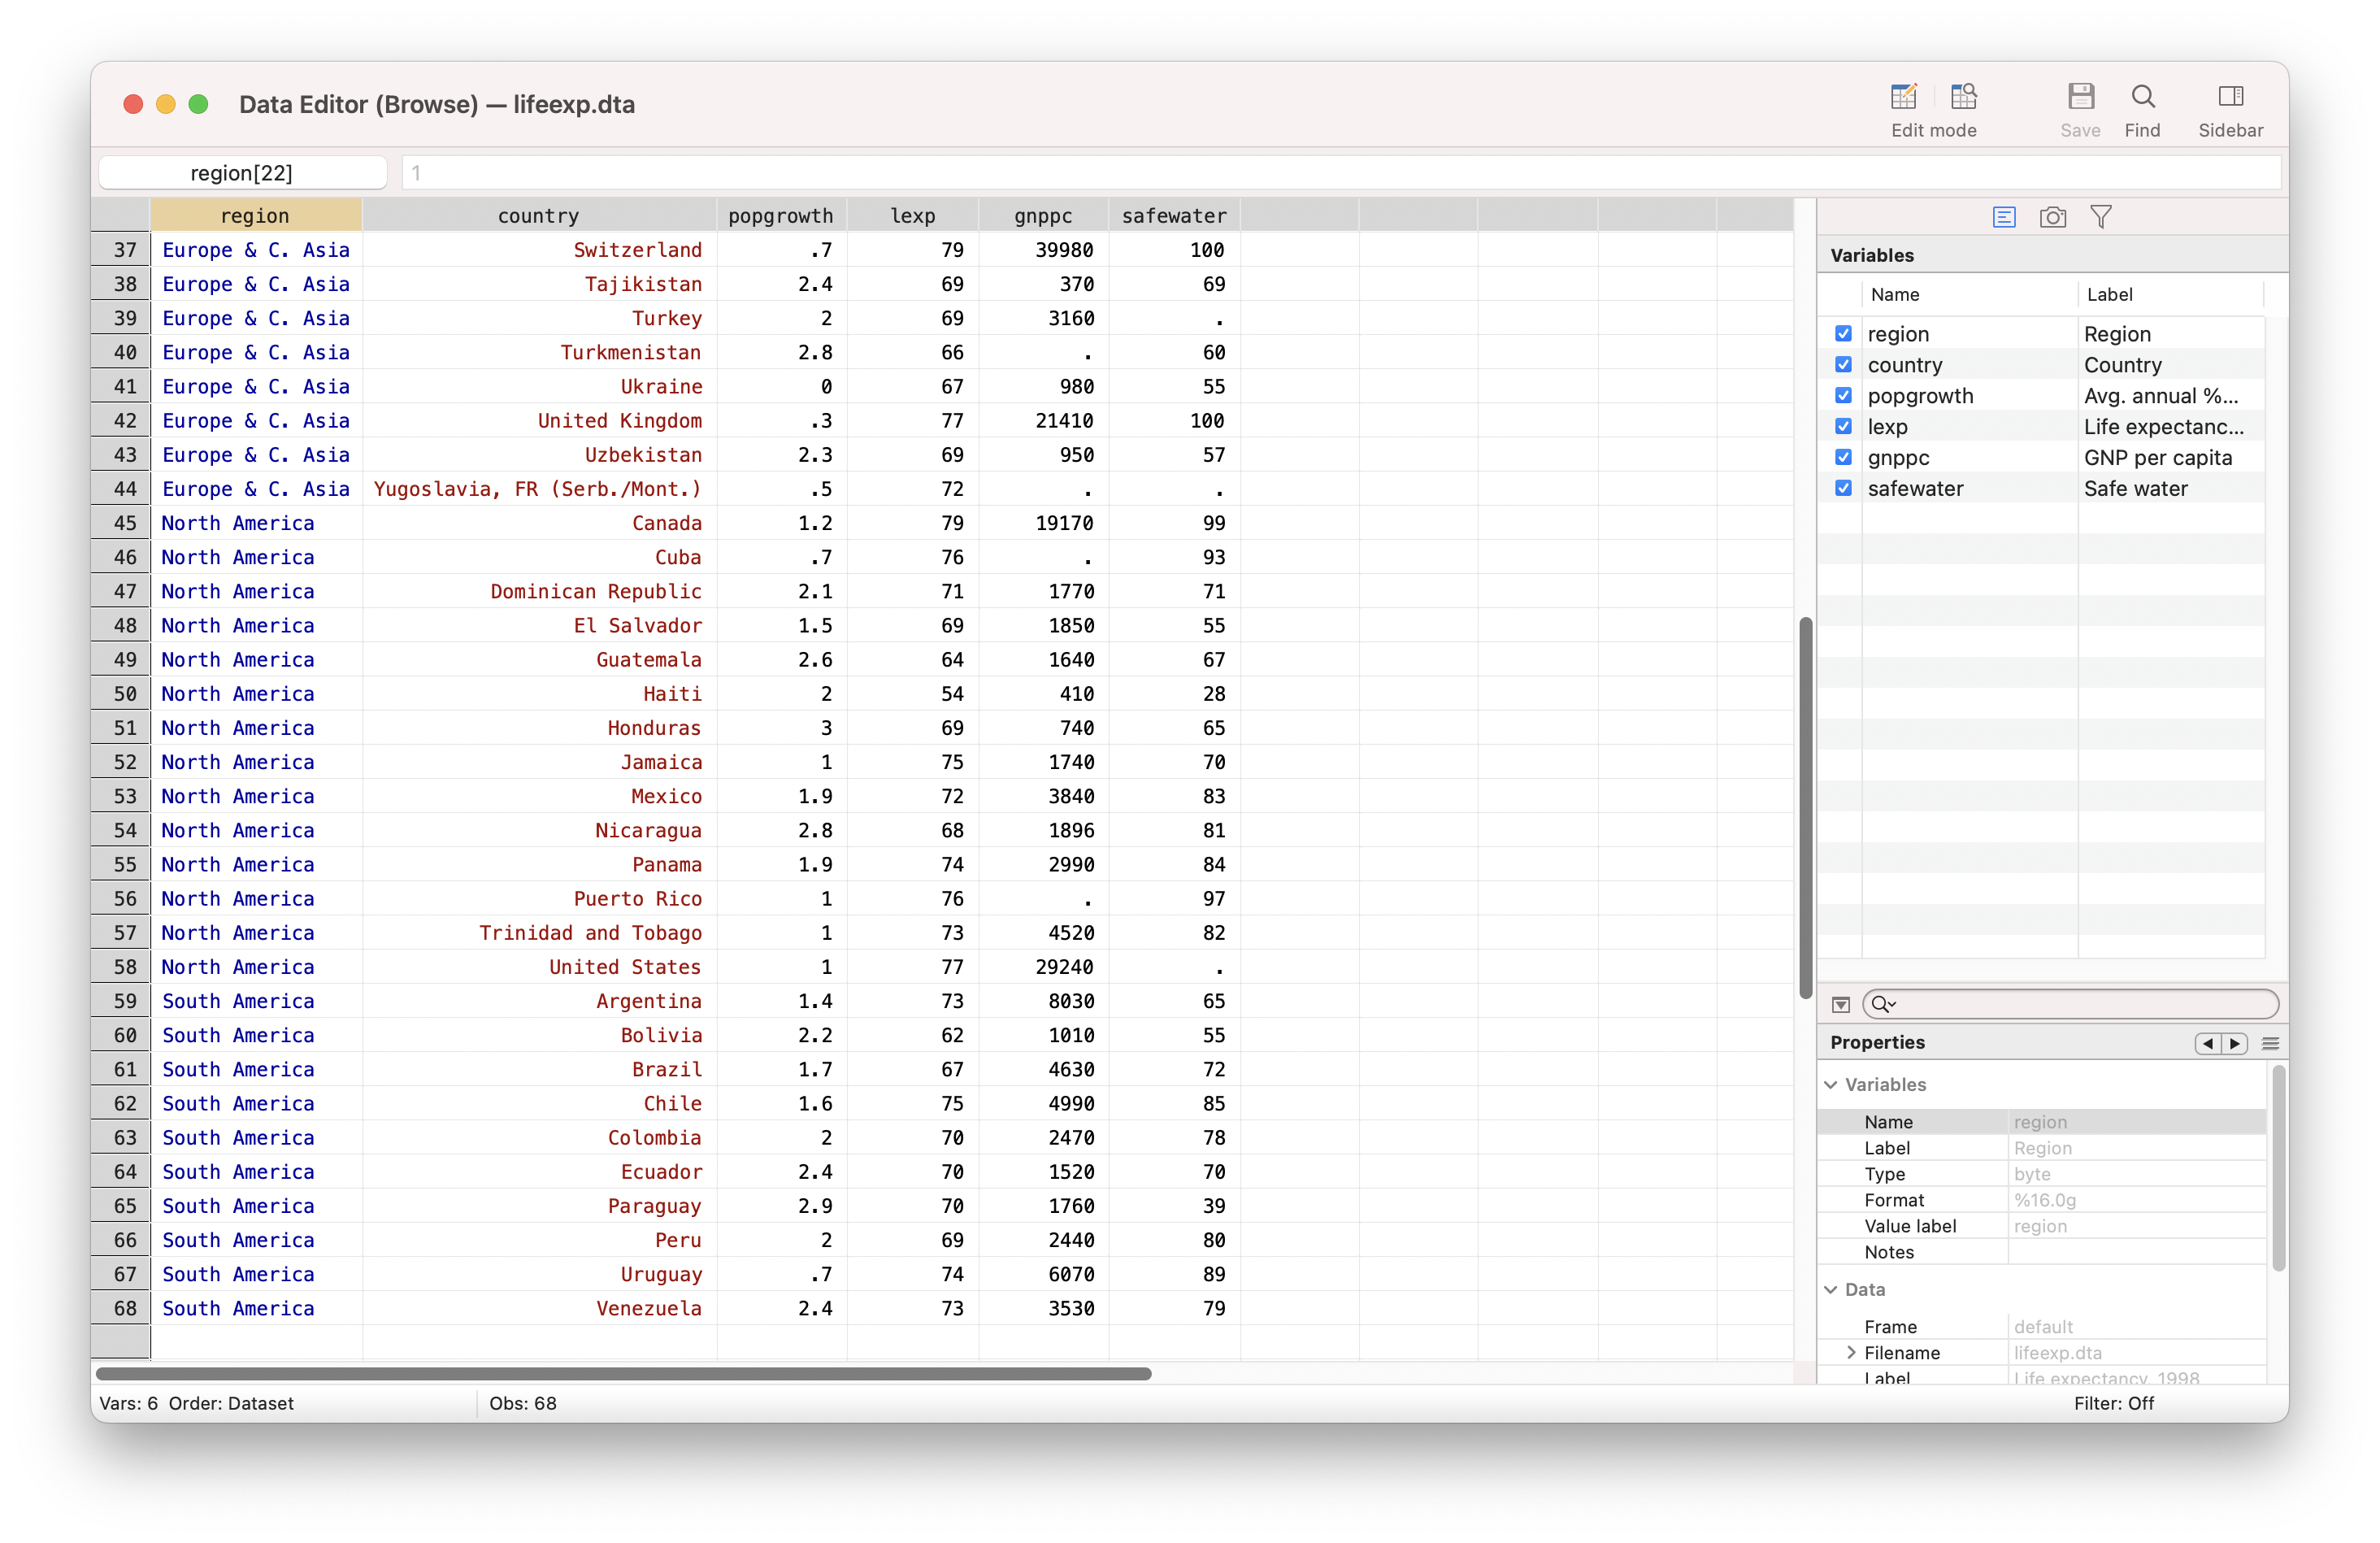Click the Yugoslavia, FR (Serb./Mont.) cell
The width and height of the screenshot is (2380, 1543).
click(539, 489)
